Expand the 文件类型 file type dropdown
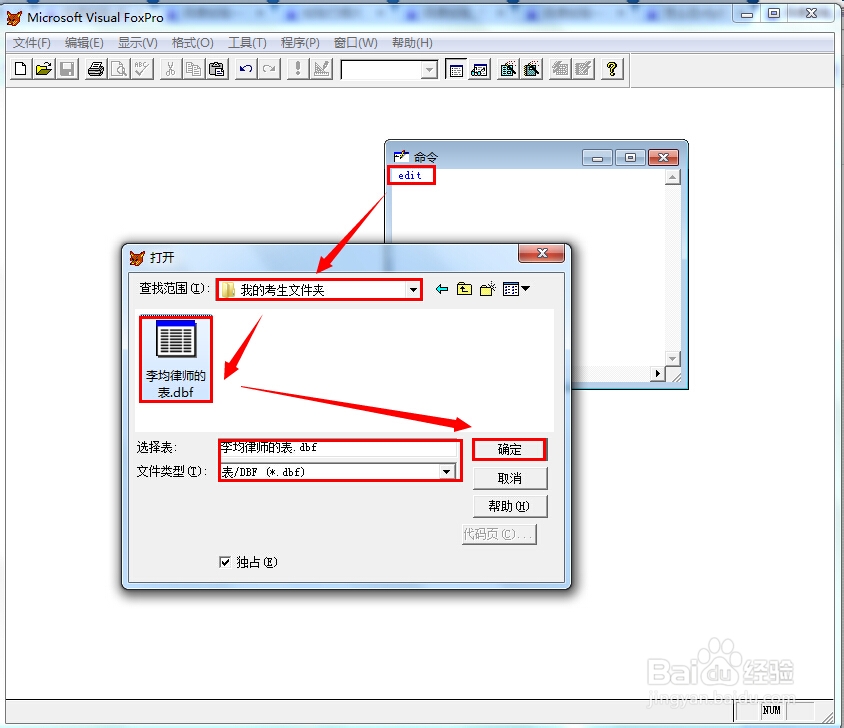 coord(446,472)
